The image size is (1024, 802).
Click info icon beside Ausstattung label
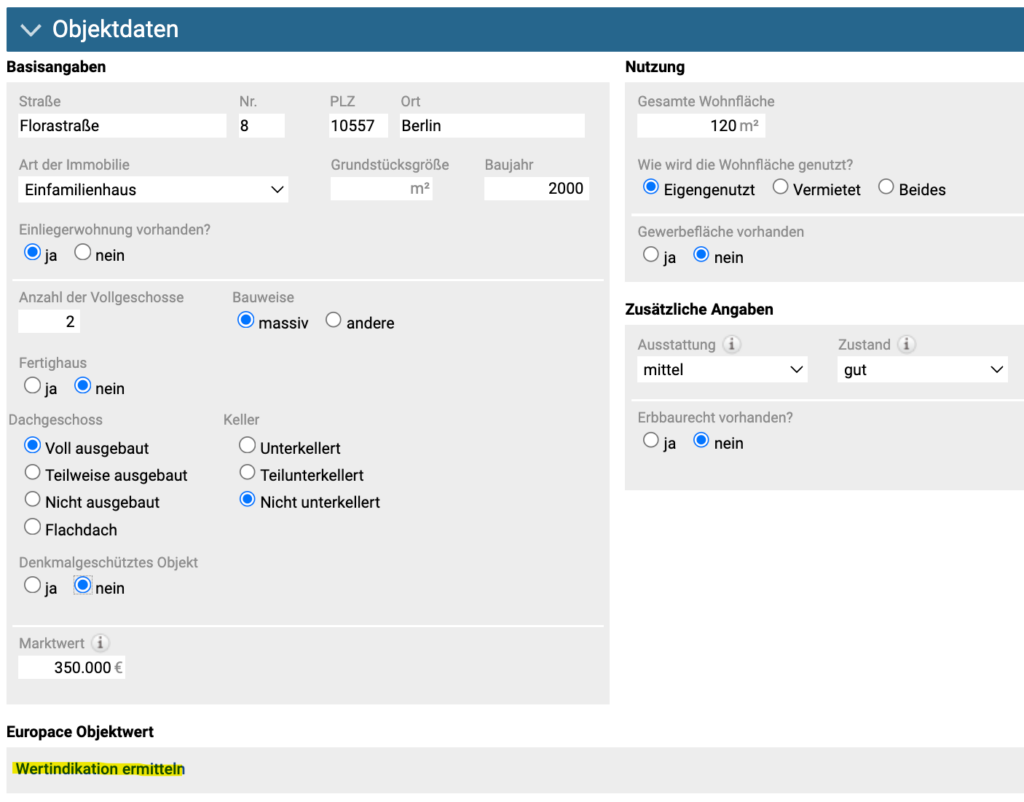point(731,345)
